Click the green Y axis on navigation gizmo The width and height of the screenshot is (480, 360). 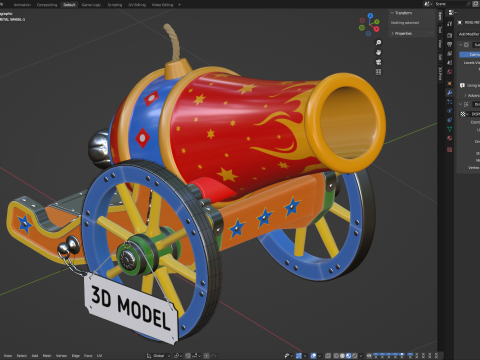(x=376, y=22)
